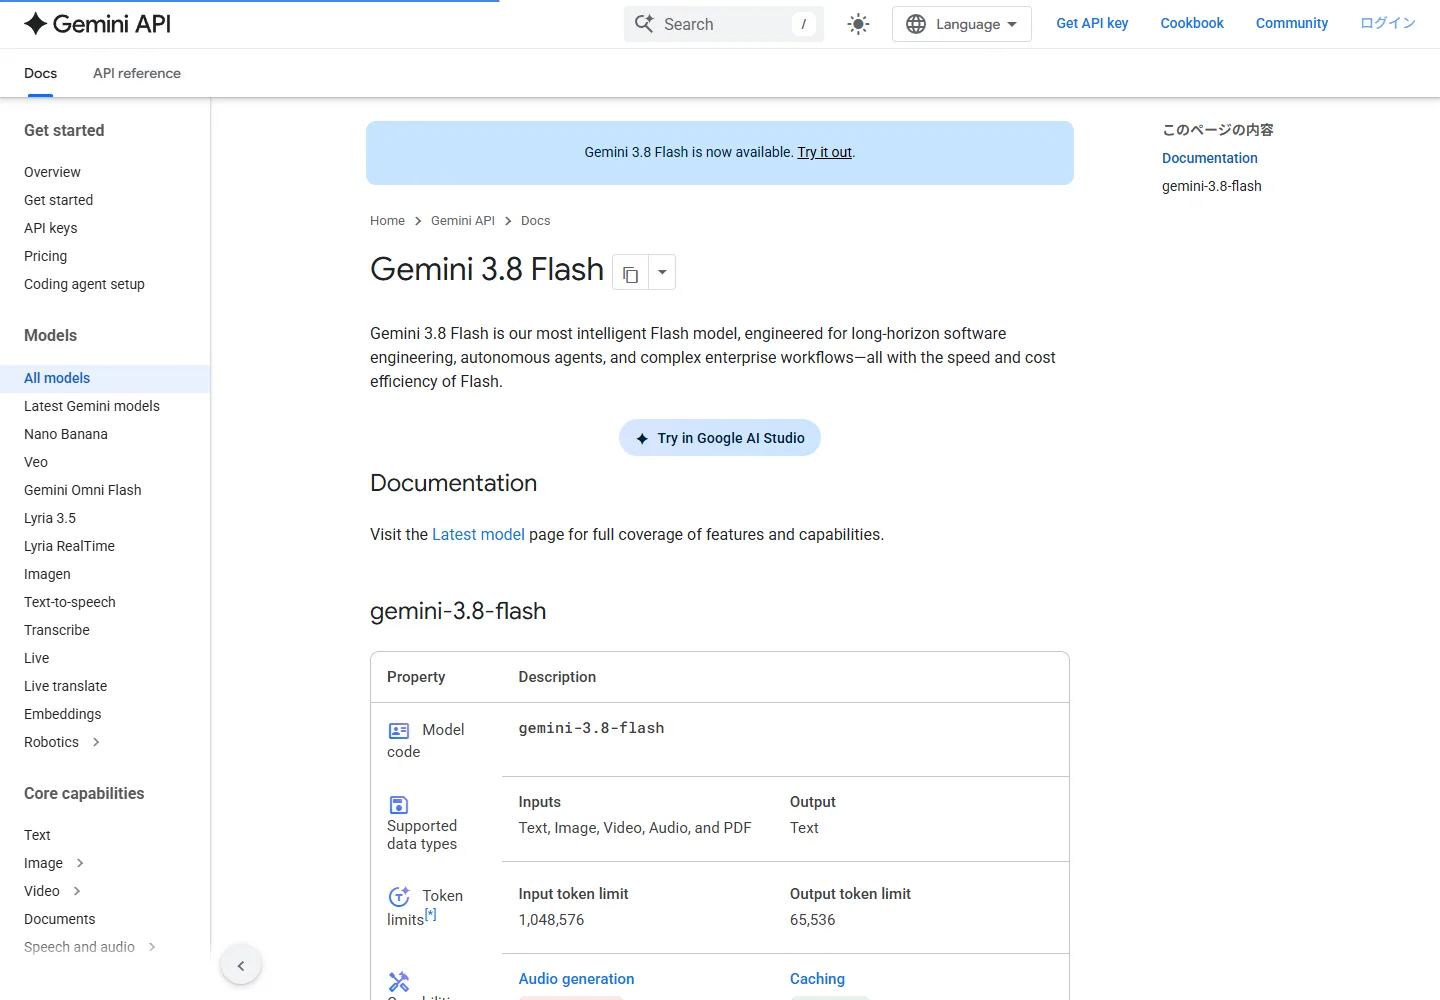This screenshot has height=1000, width=1440.
Task: Click sparkle icon on Try in Google AI Studio
Action: click(642, 439)
